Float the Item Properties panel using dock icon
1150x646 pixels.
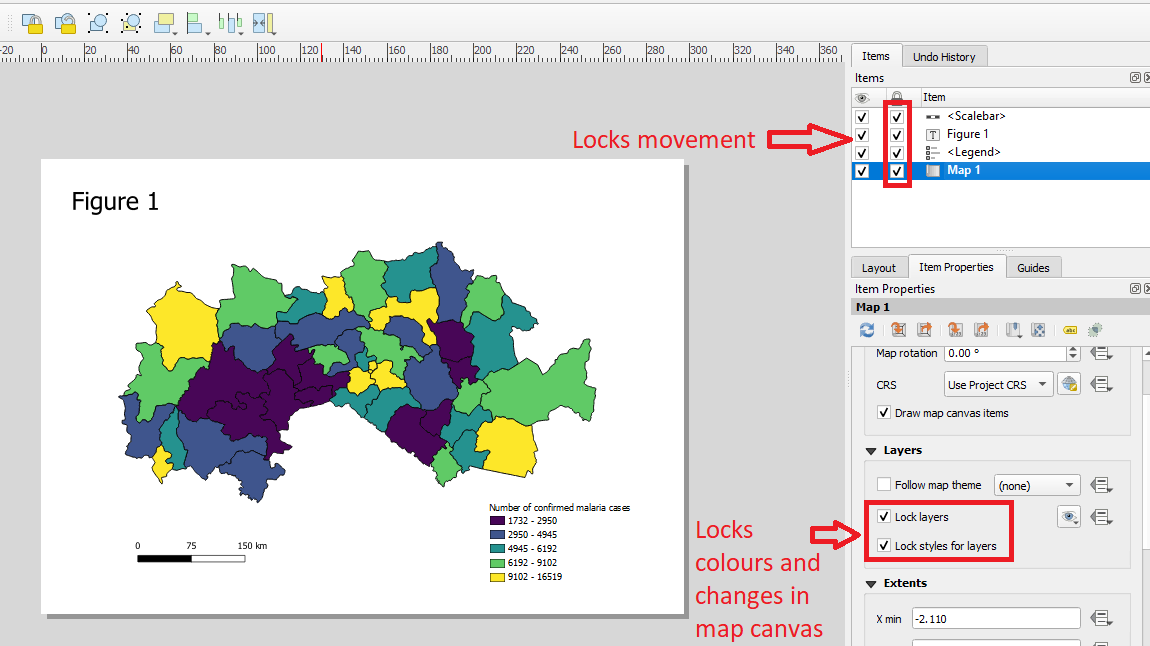coord(1135,289)
